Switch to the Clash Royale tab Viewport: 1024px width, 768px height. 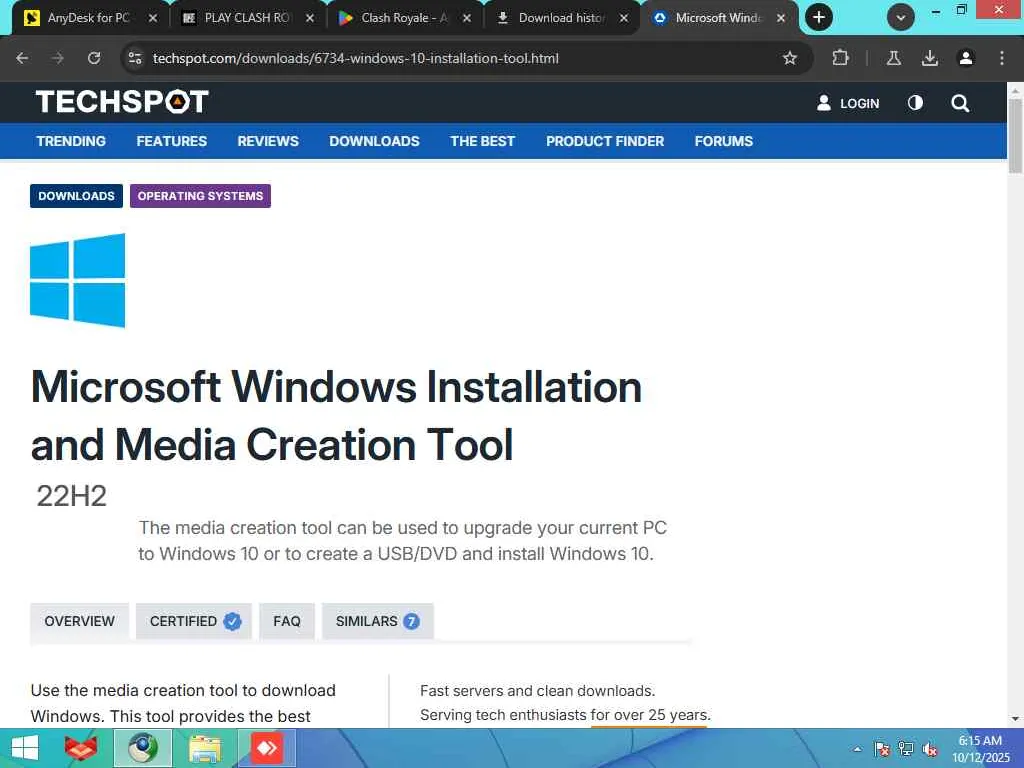(x=404, y=18)
